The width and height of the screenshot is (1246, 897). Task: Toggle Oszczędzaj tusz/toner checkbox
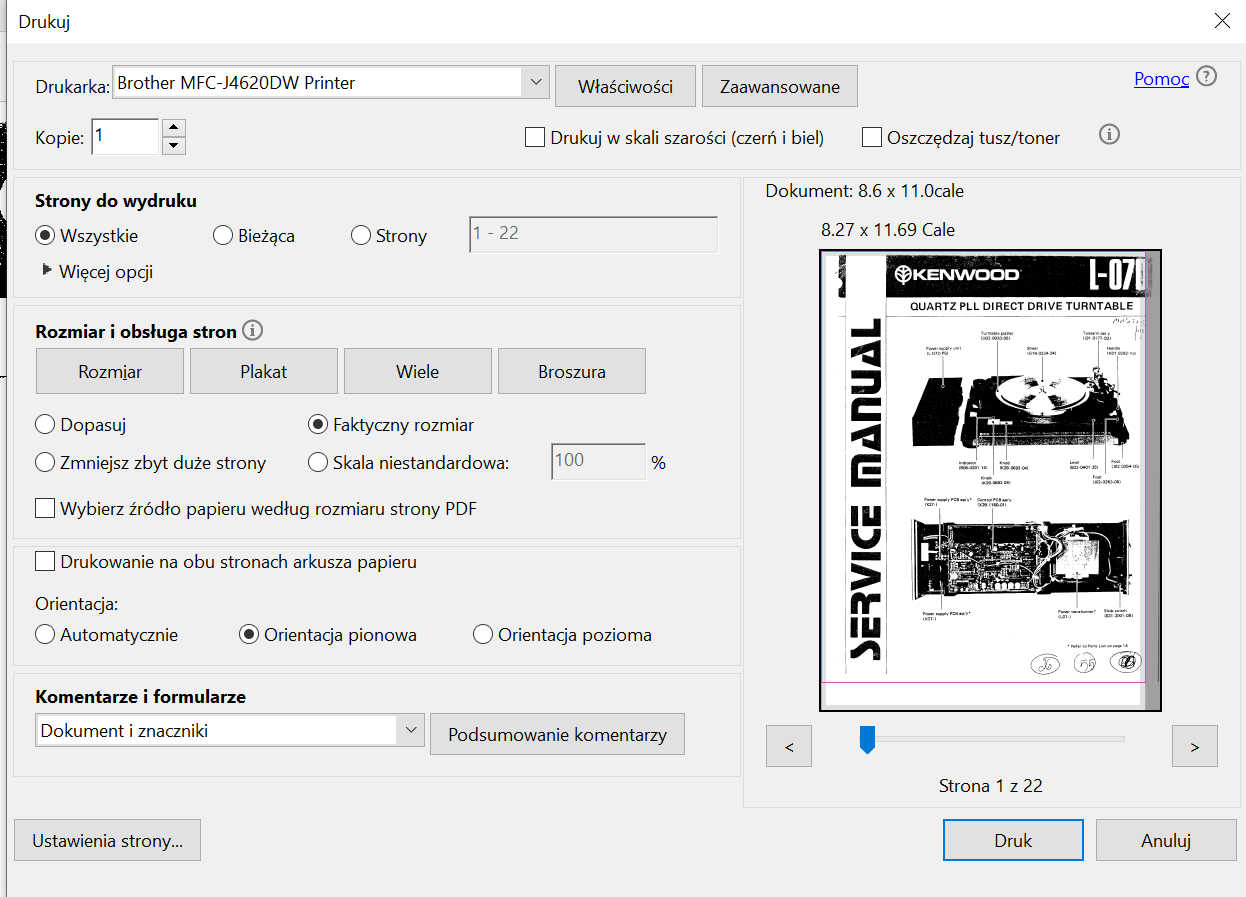(x=872, y=138)
